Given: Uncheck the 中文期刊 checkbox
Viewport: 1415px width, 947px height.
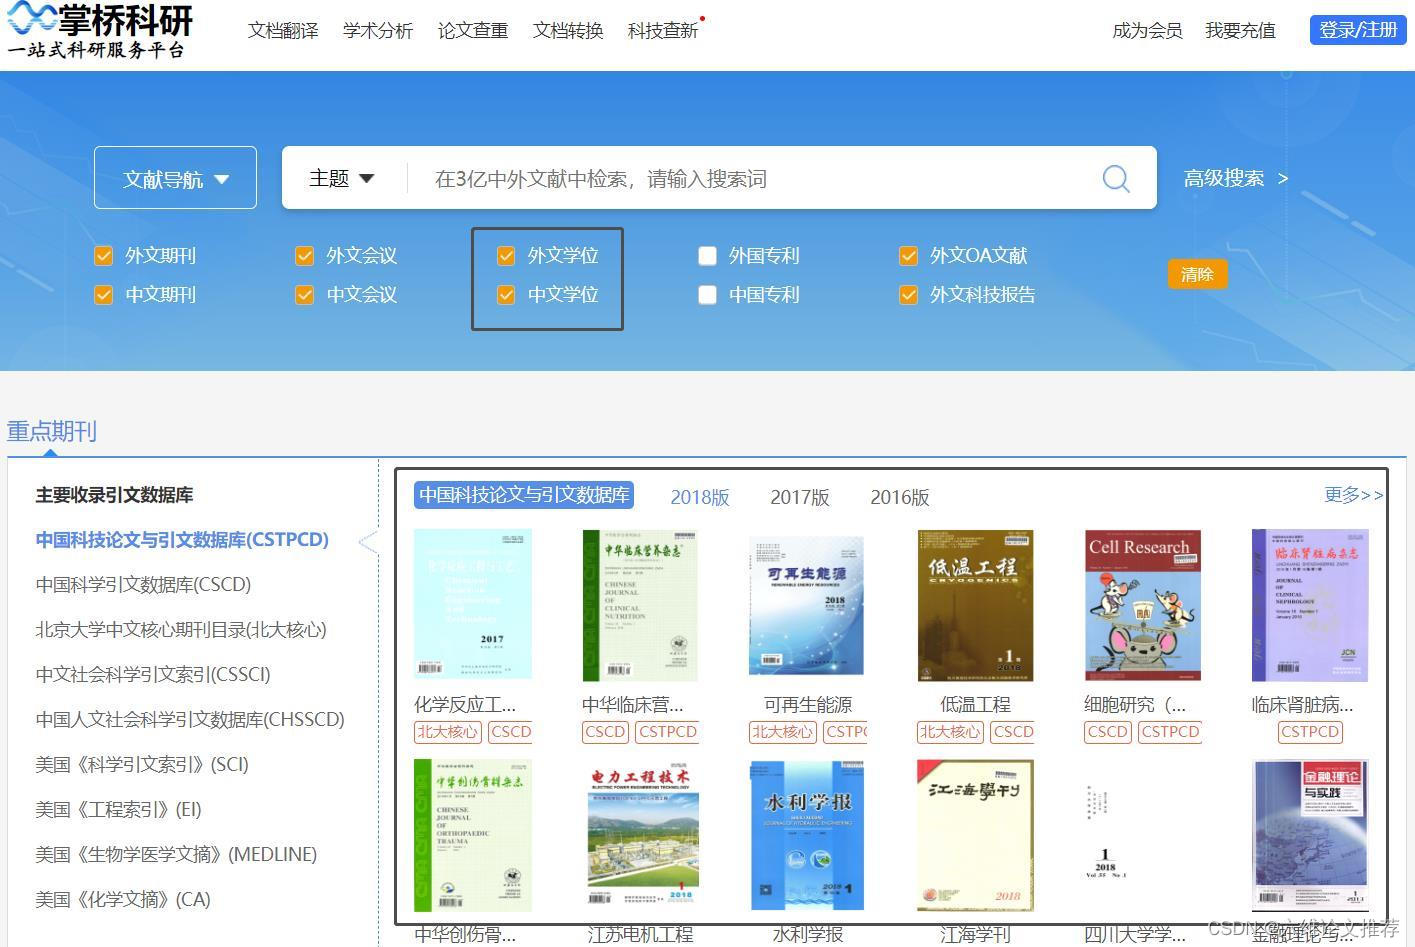Looking at the screenshot, I should coord(104,295).
